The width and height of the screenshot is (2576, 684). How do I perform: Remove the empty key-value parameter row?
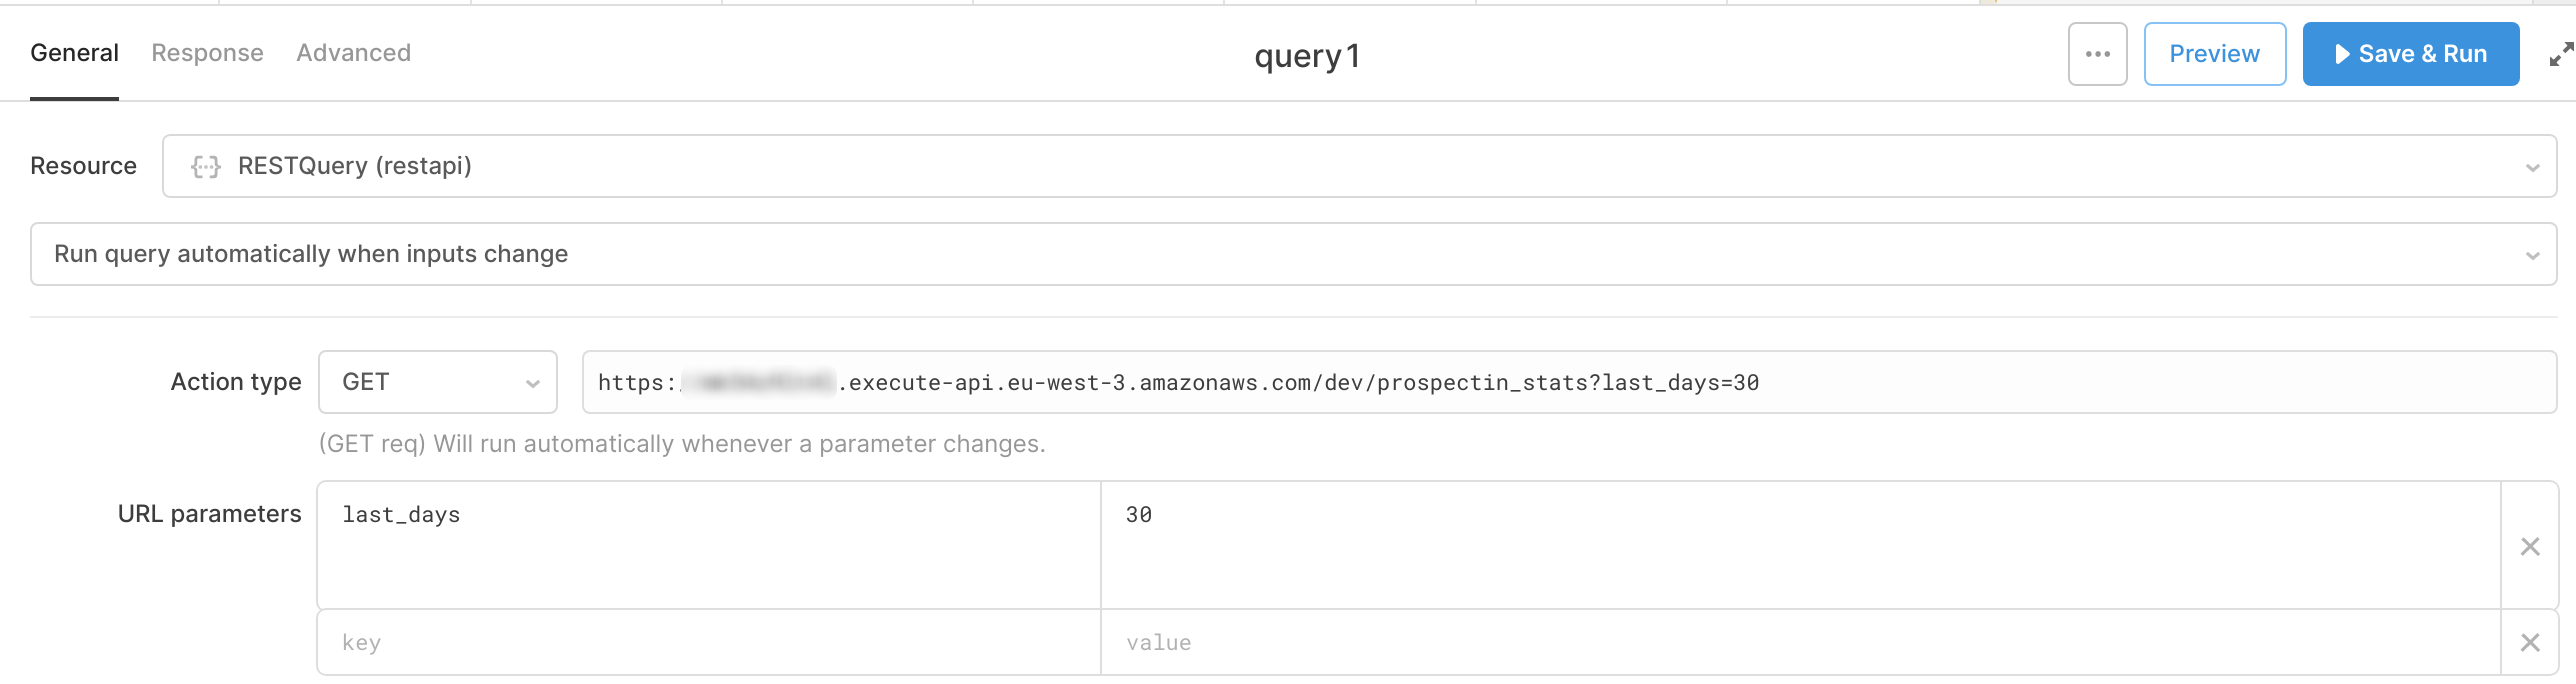2531,642
